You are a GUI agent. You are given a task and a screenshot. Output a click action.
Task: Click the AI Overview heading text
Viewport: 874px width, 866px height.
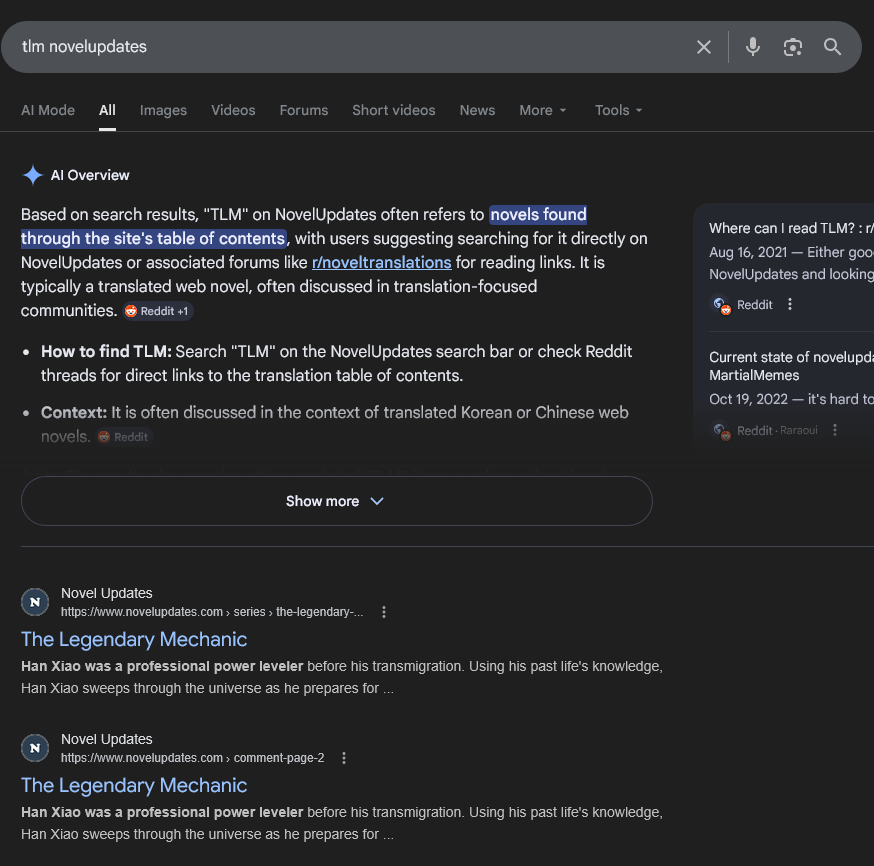[x=90, y=175]
